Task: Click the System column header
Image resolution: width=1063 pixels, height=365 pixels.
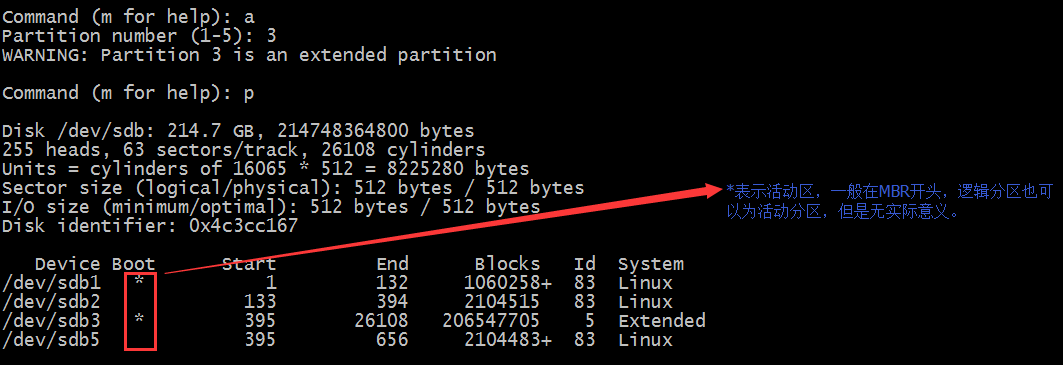Action: 651,264
